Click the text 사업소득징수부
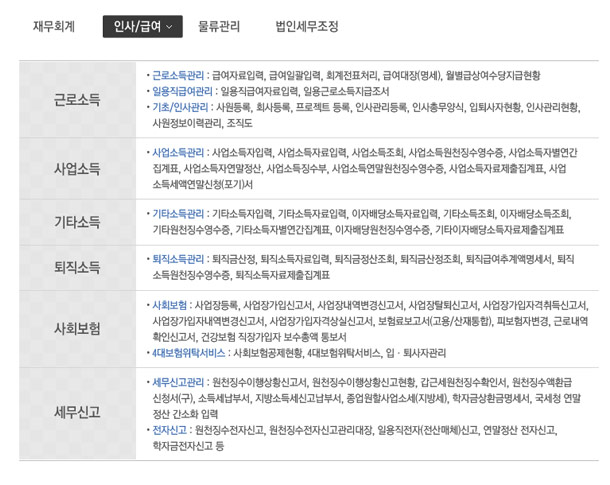 [x=296, y=169]
